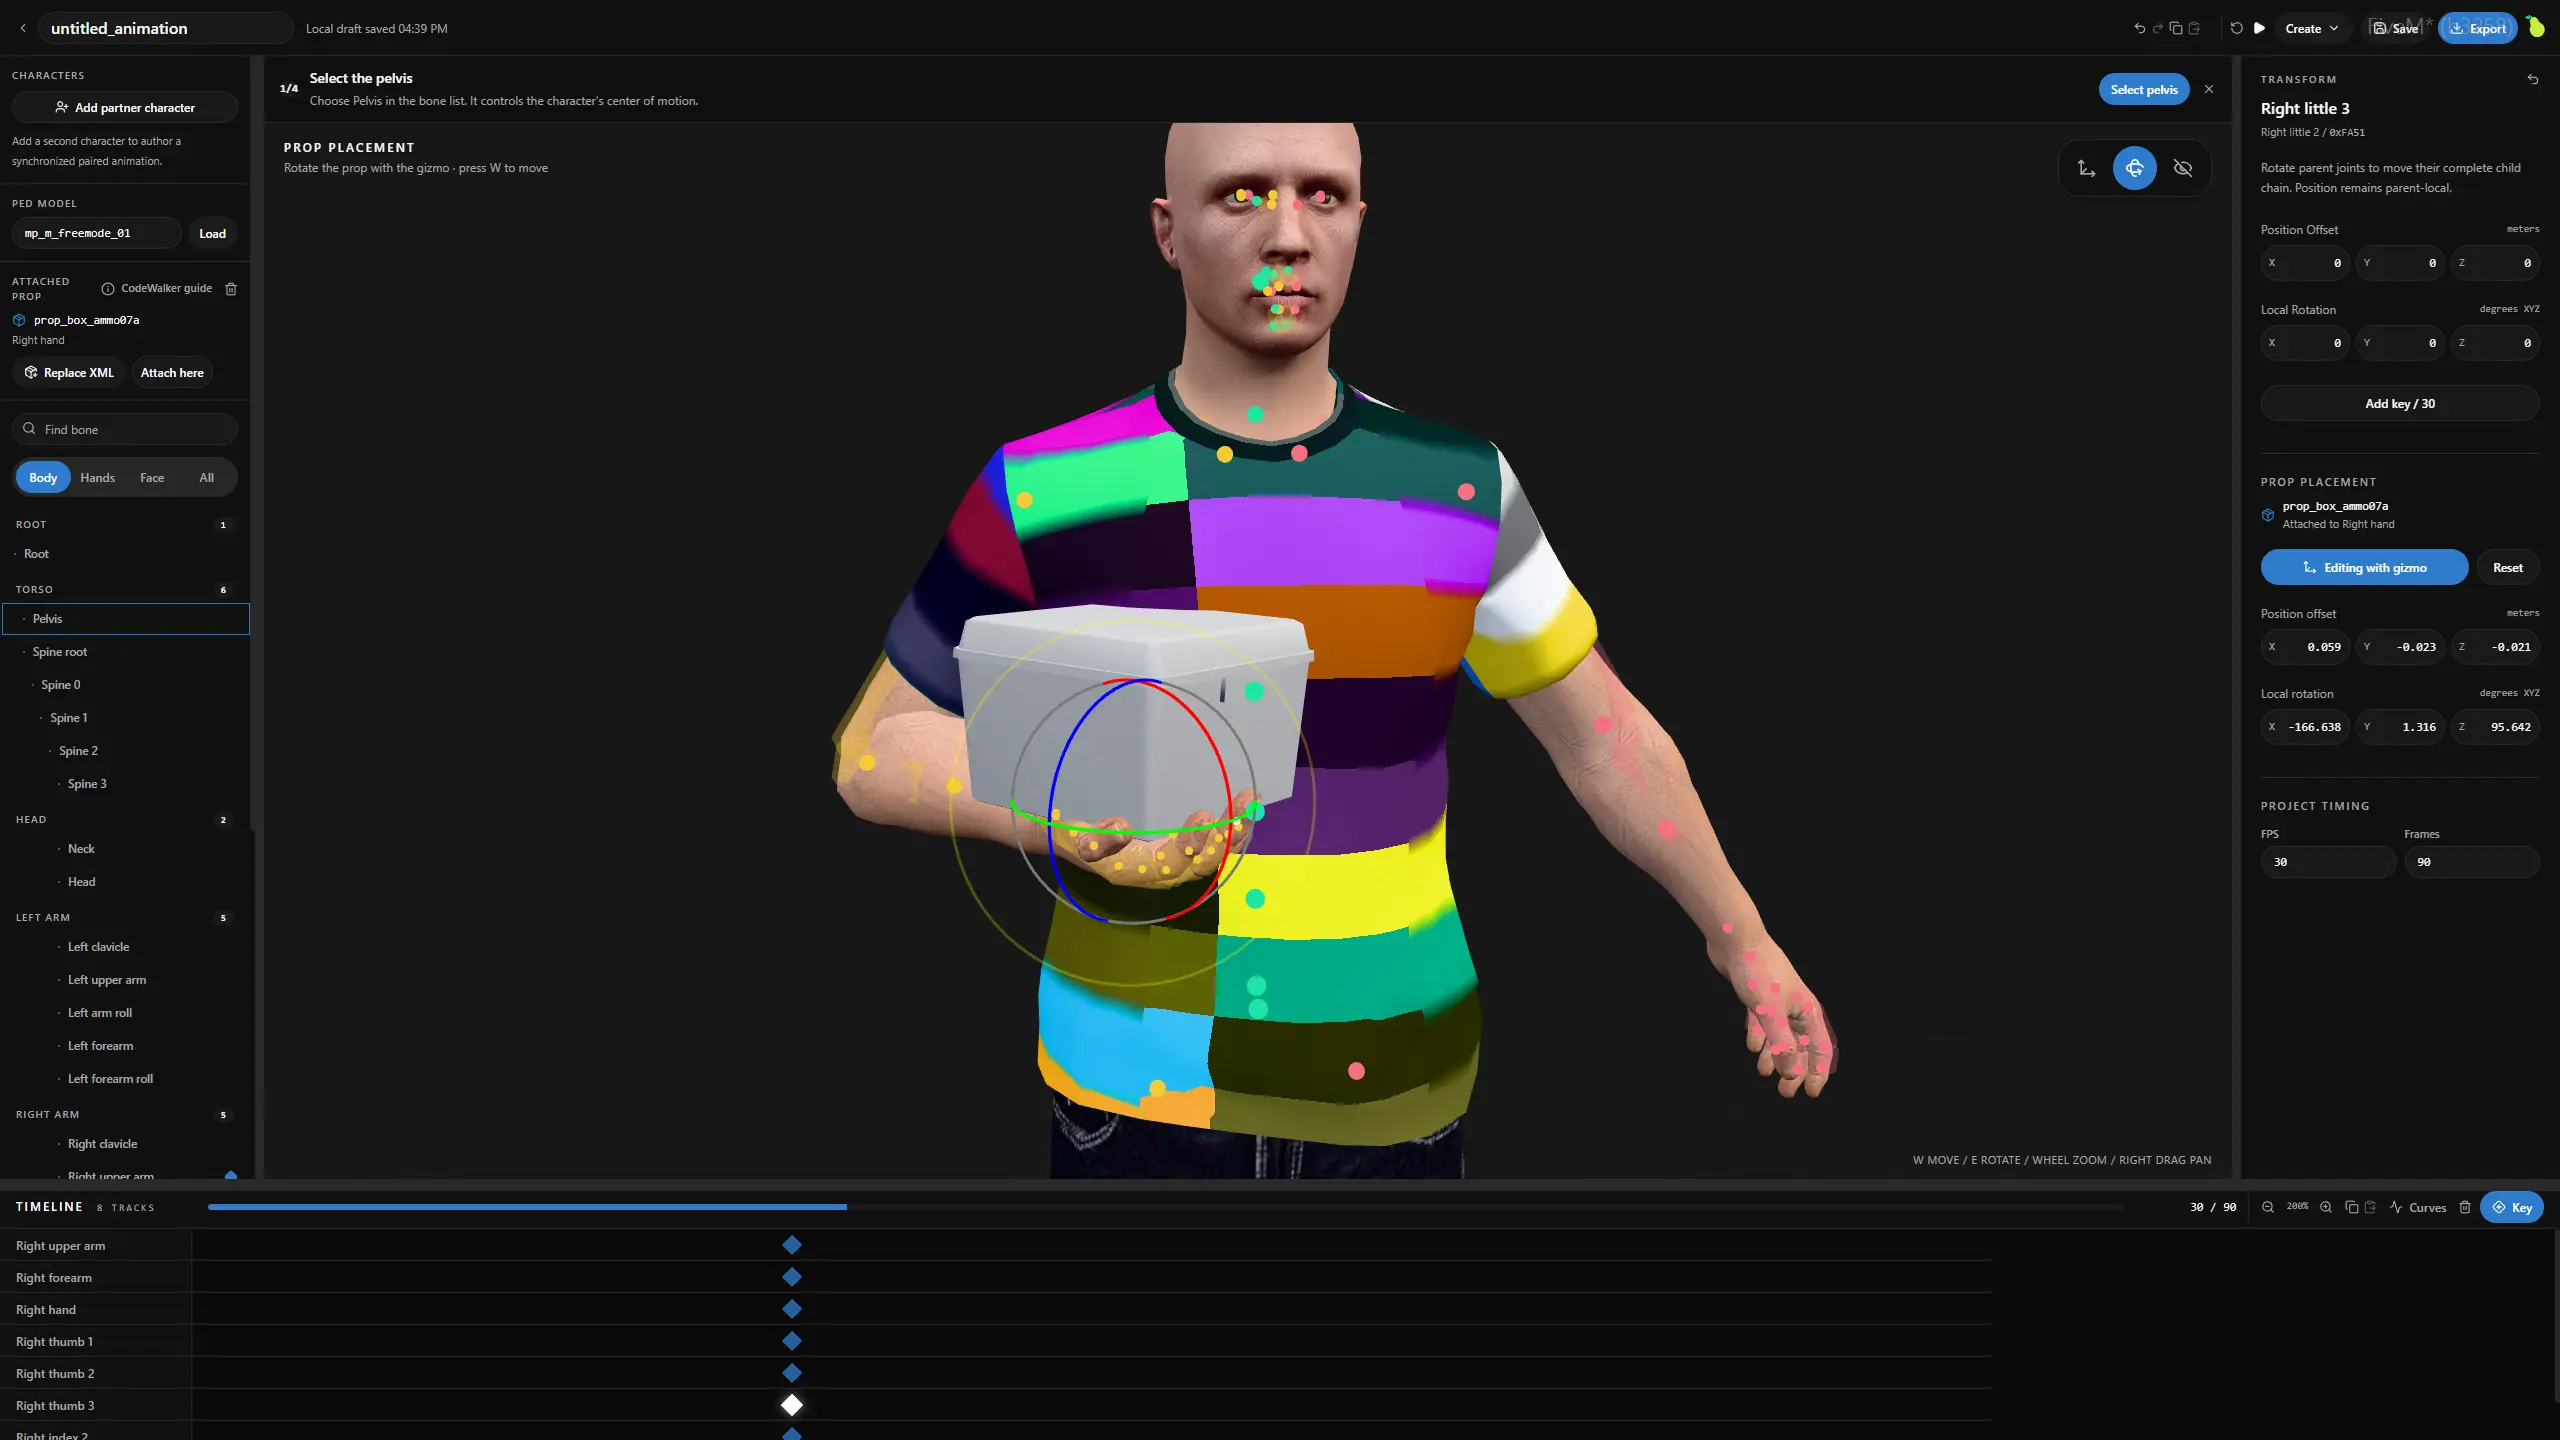Click into ped model name field
2560x1440 pixels.
tap(97, 233)
